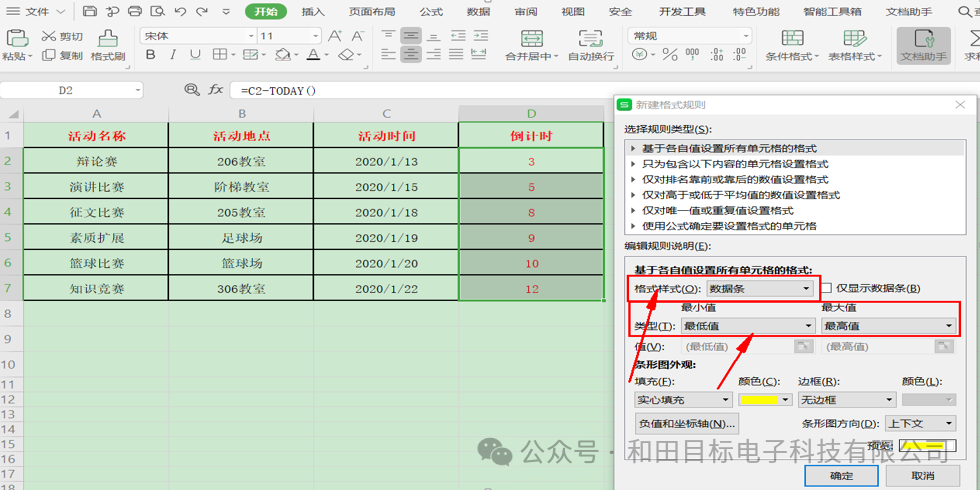The image size is (980, 490).
Task: Toggle Underline formatting
Action: tap(195, 55)
